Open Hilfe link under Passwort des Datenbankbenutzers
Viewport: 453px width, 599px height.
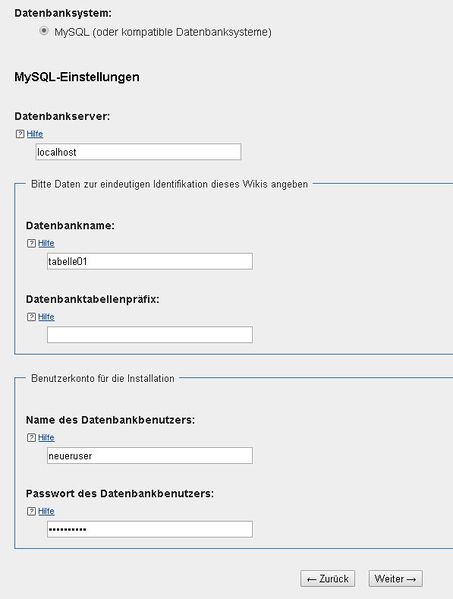pyautogui.click(x=46, y=512)
